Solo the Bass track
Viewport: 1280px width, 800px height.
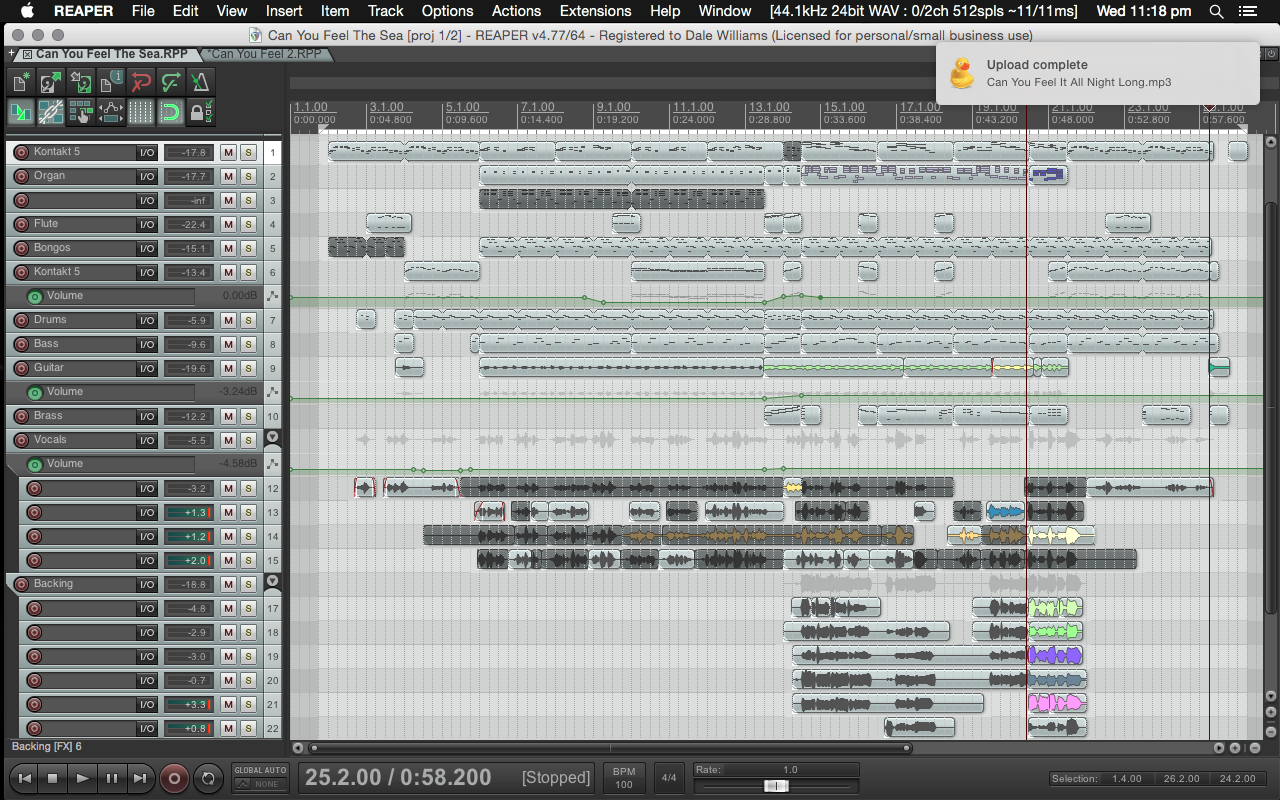pyautogui.click(x=248, y=345)
